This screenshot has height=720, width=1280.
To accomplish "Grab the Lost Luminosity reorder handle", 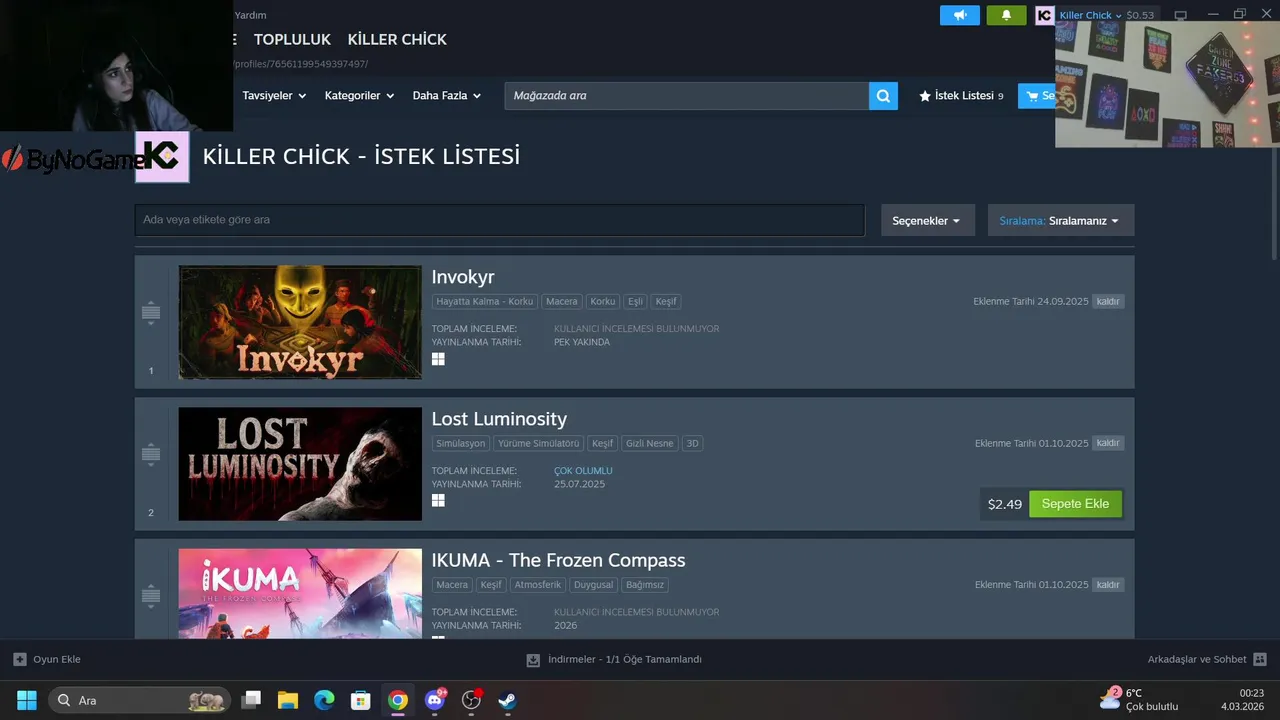I will click(151, 454).
